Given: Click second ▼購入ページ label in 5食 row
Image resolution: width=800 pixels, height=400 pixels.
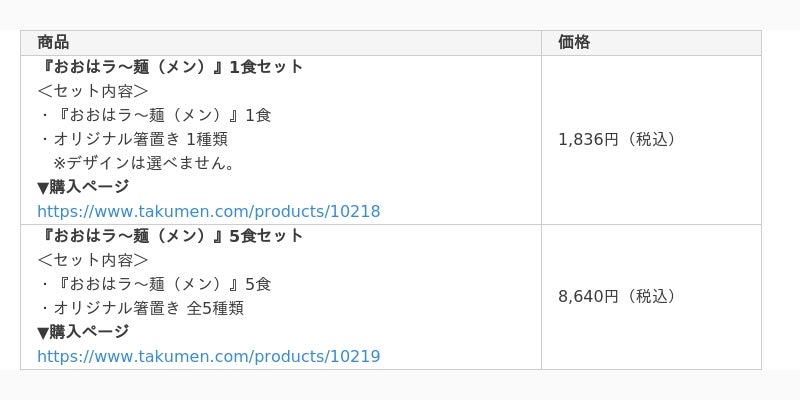Looking at the screenshot, I should (83, 332).
